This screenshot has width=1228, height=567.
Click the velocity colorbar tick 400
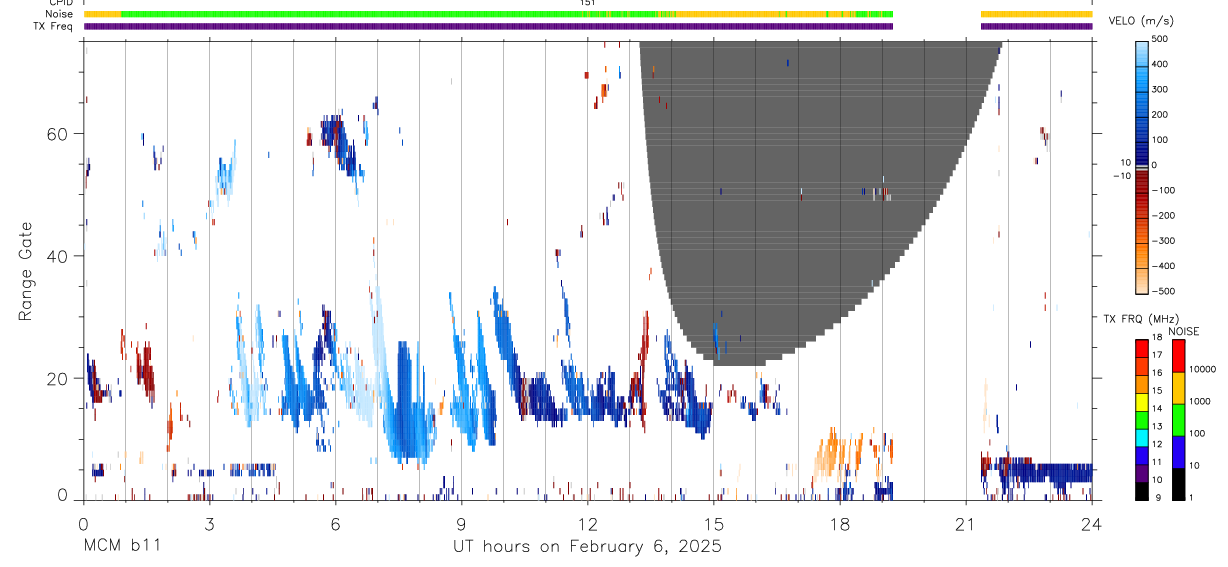tap(1160, 64)
